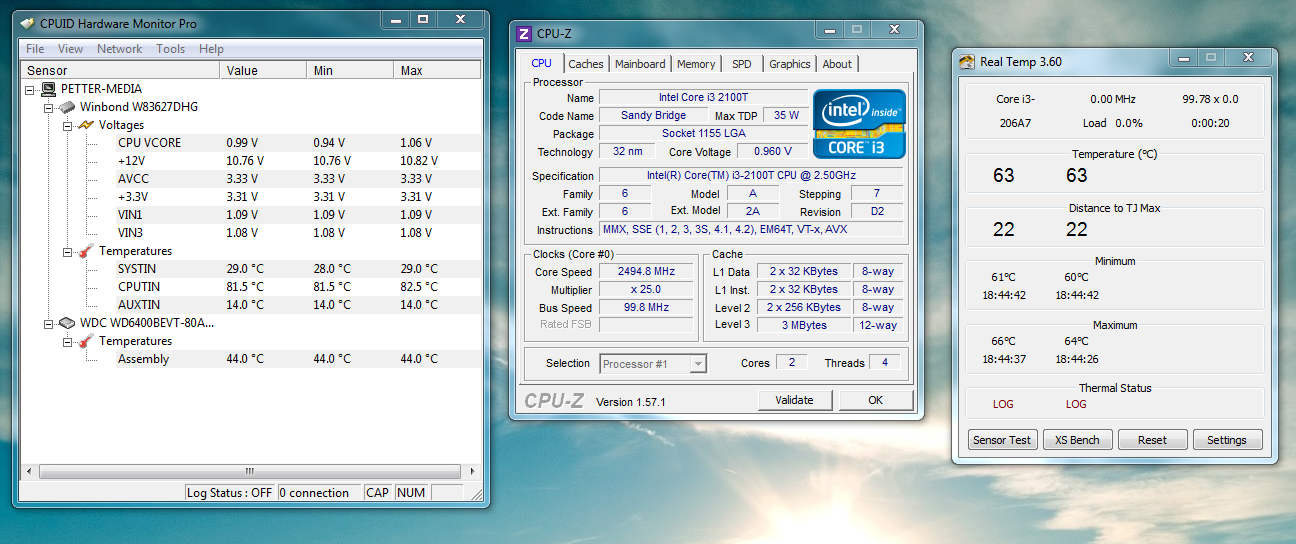Open the Help menu in HWMonitor
Viewport: 1296px width, 544px height.
[211, 49]
